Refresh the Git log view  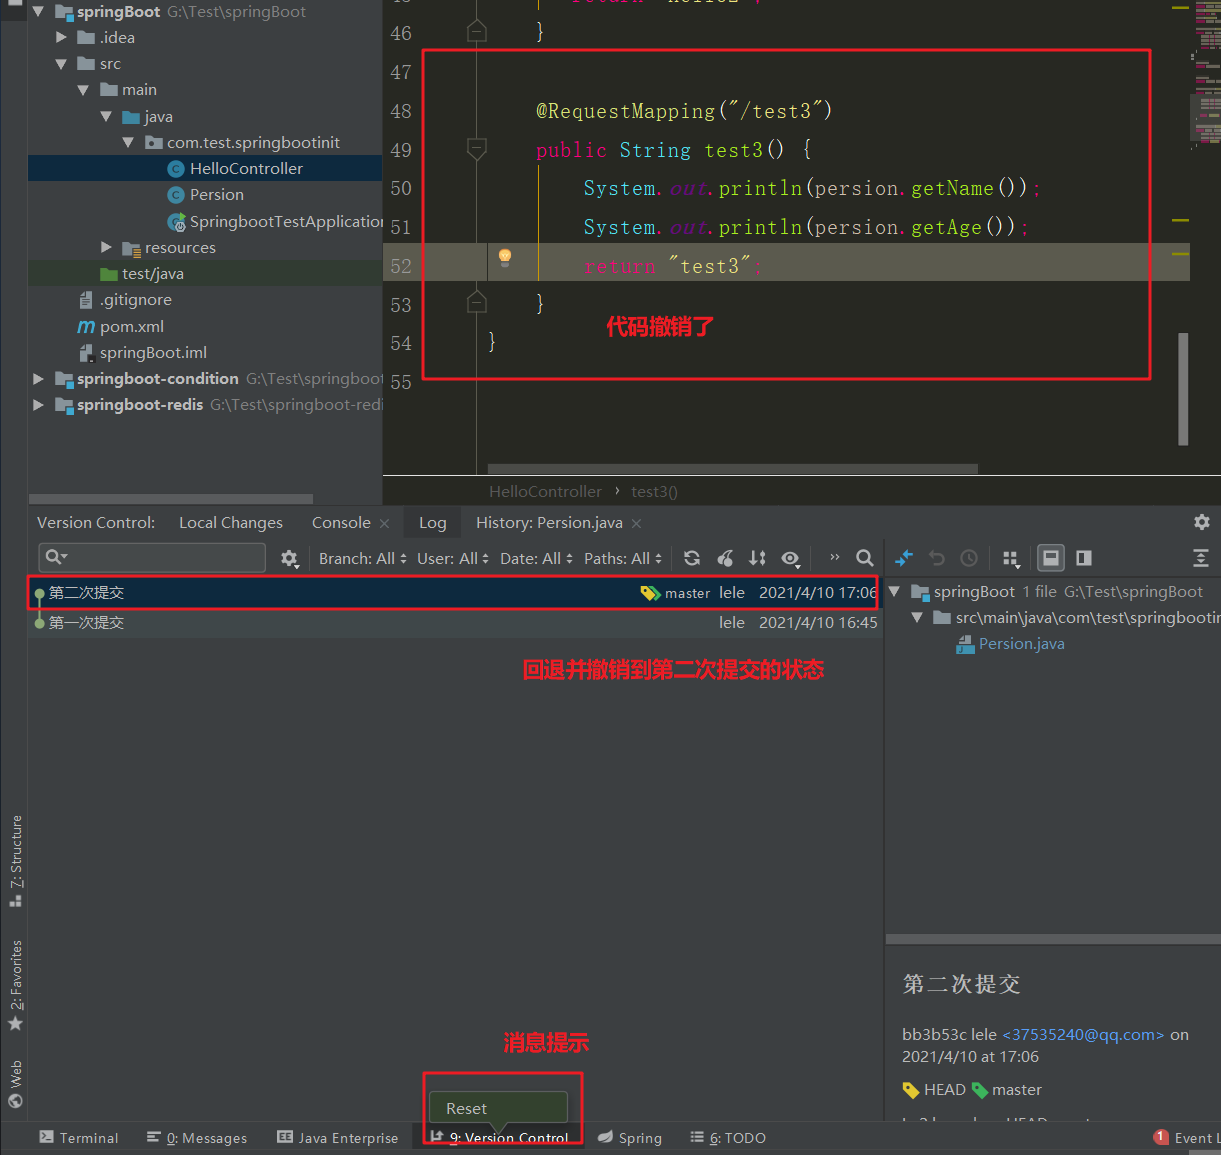point(691,558)
